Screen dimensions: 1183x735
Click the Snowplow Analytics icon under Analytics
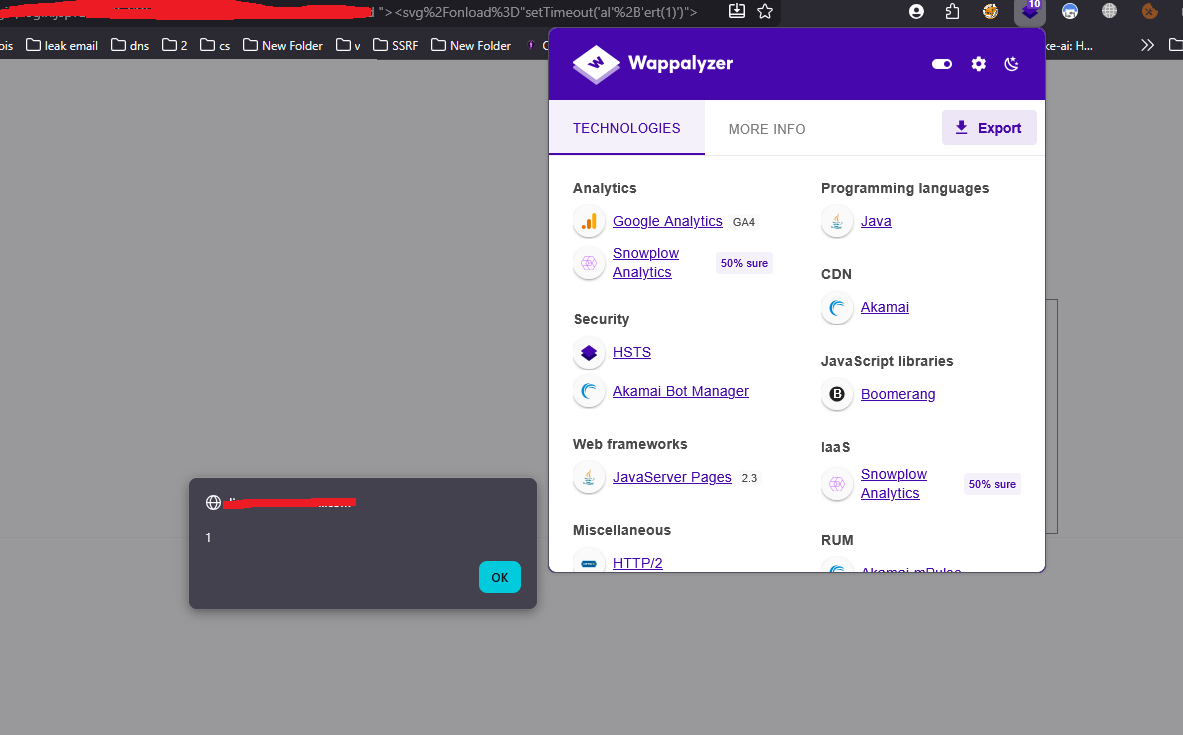(x=589, y=263)
